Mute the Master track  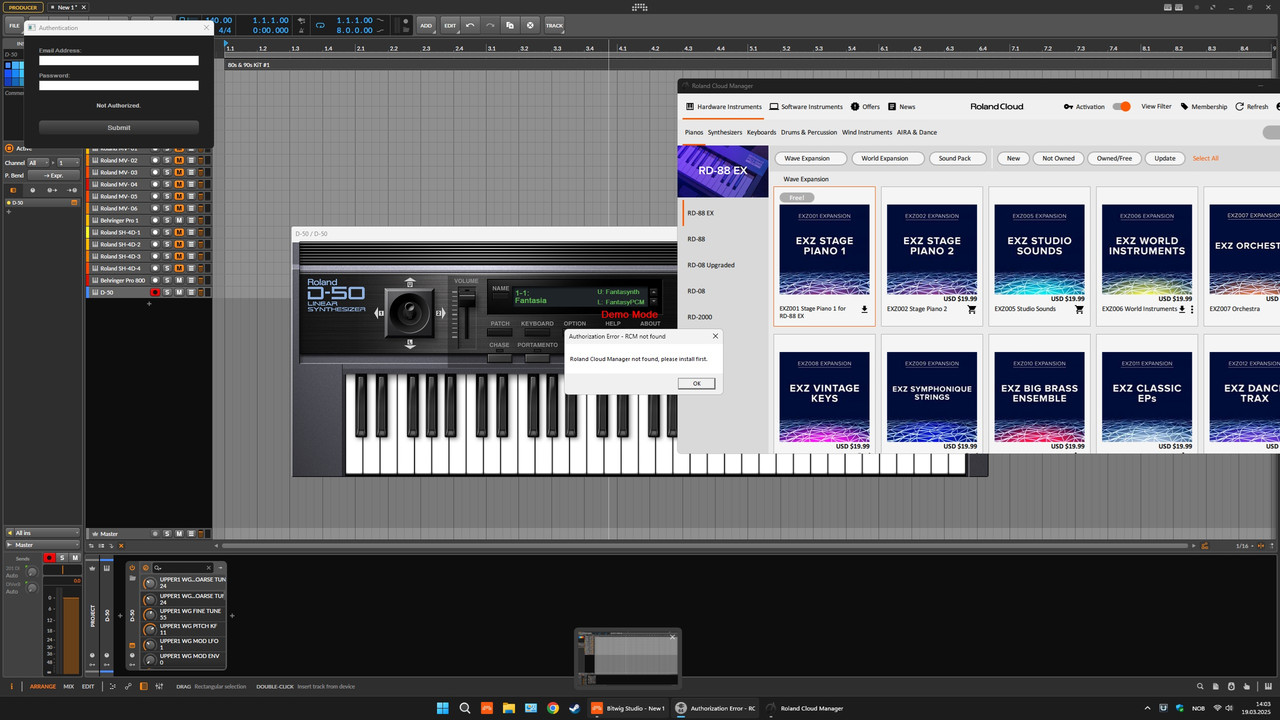(x=179, y=534)
